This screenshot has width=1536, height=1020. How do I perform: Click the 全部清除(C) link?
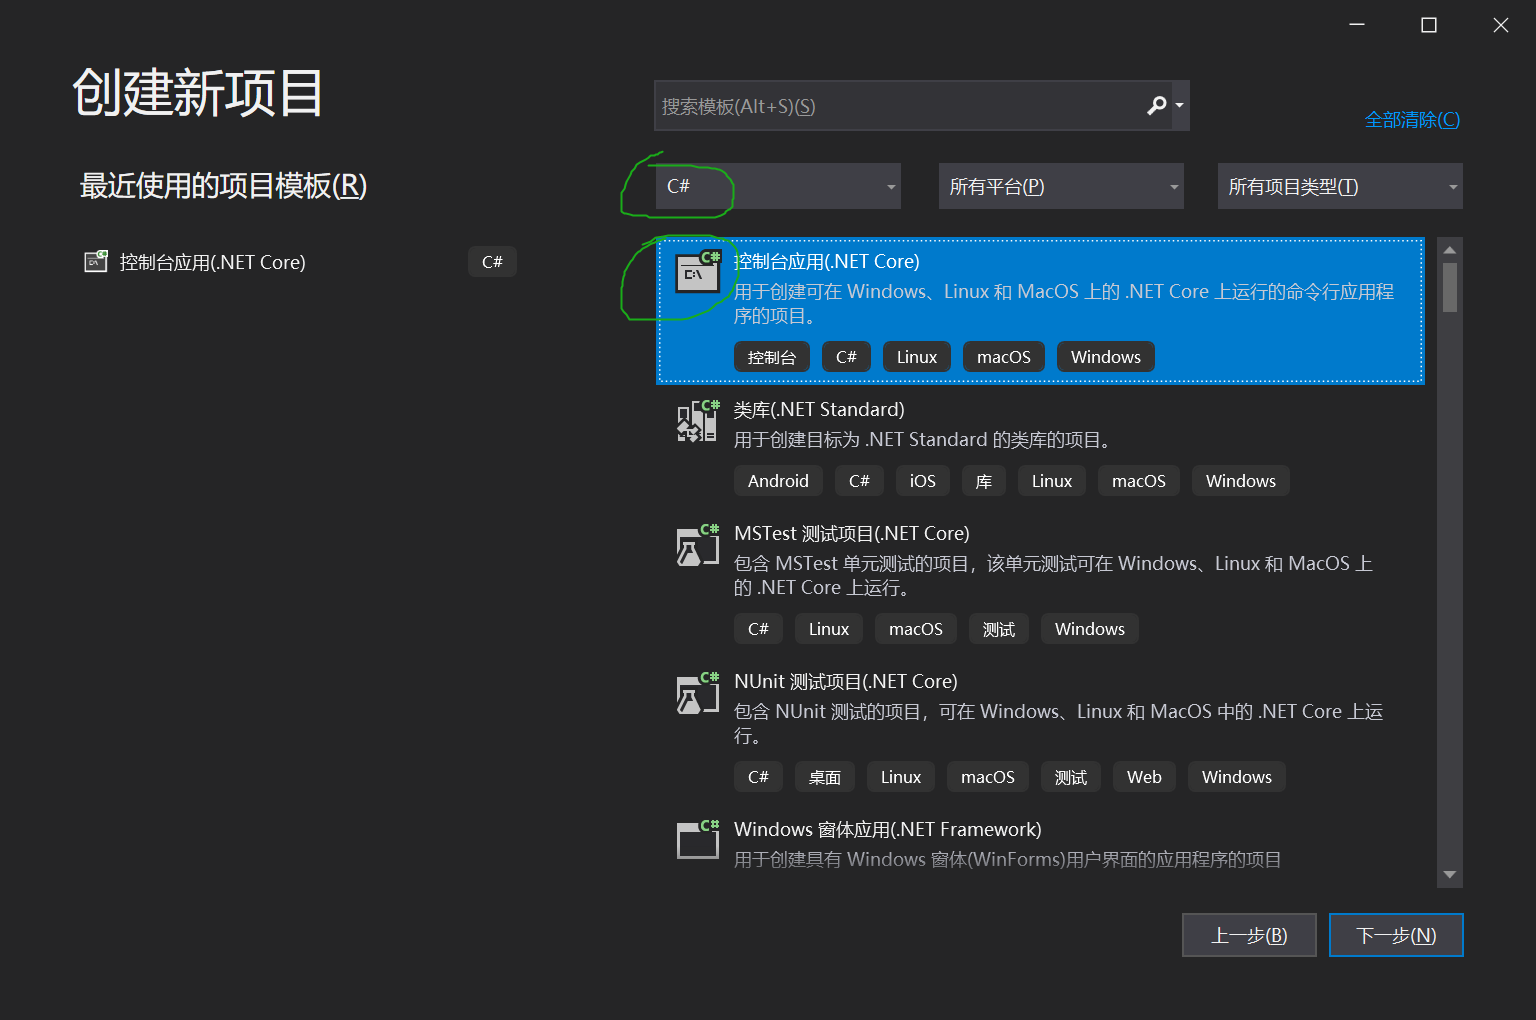1412,120
